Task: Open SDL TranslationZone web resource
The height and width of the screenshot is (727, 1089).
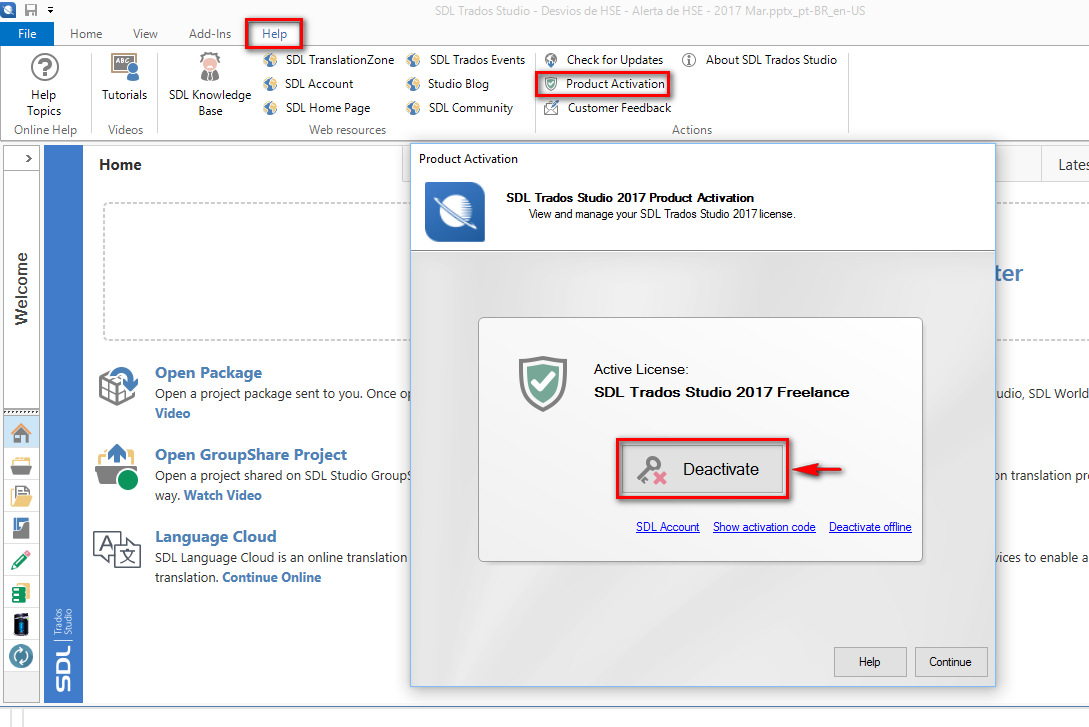Action: tap(329, 60)
